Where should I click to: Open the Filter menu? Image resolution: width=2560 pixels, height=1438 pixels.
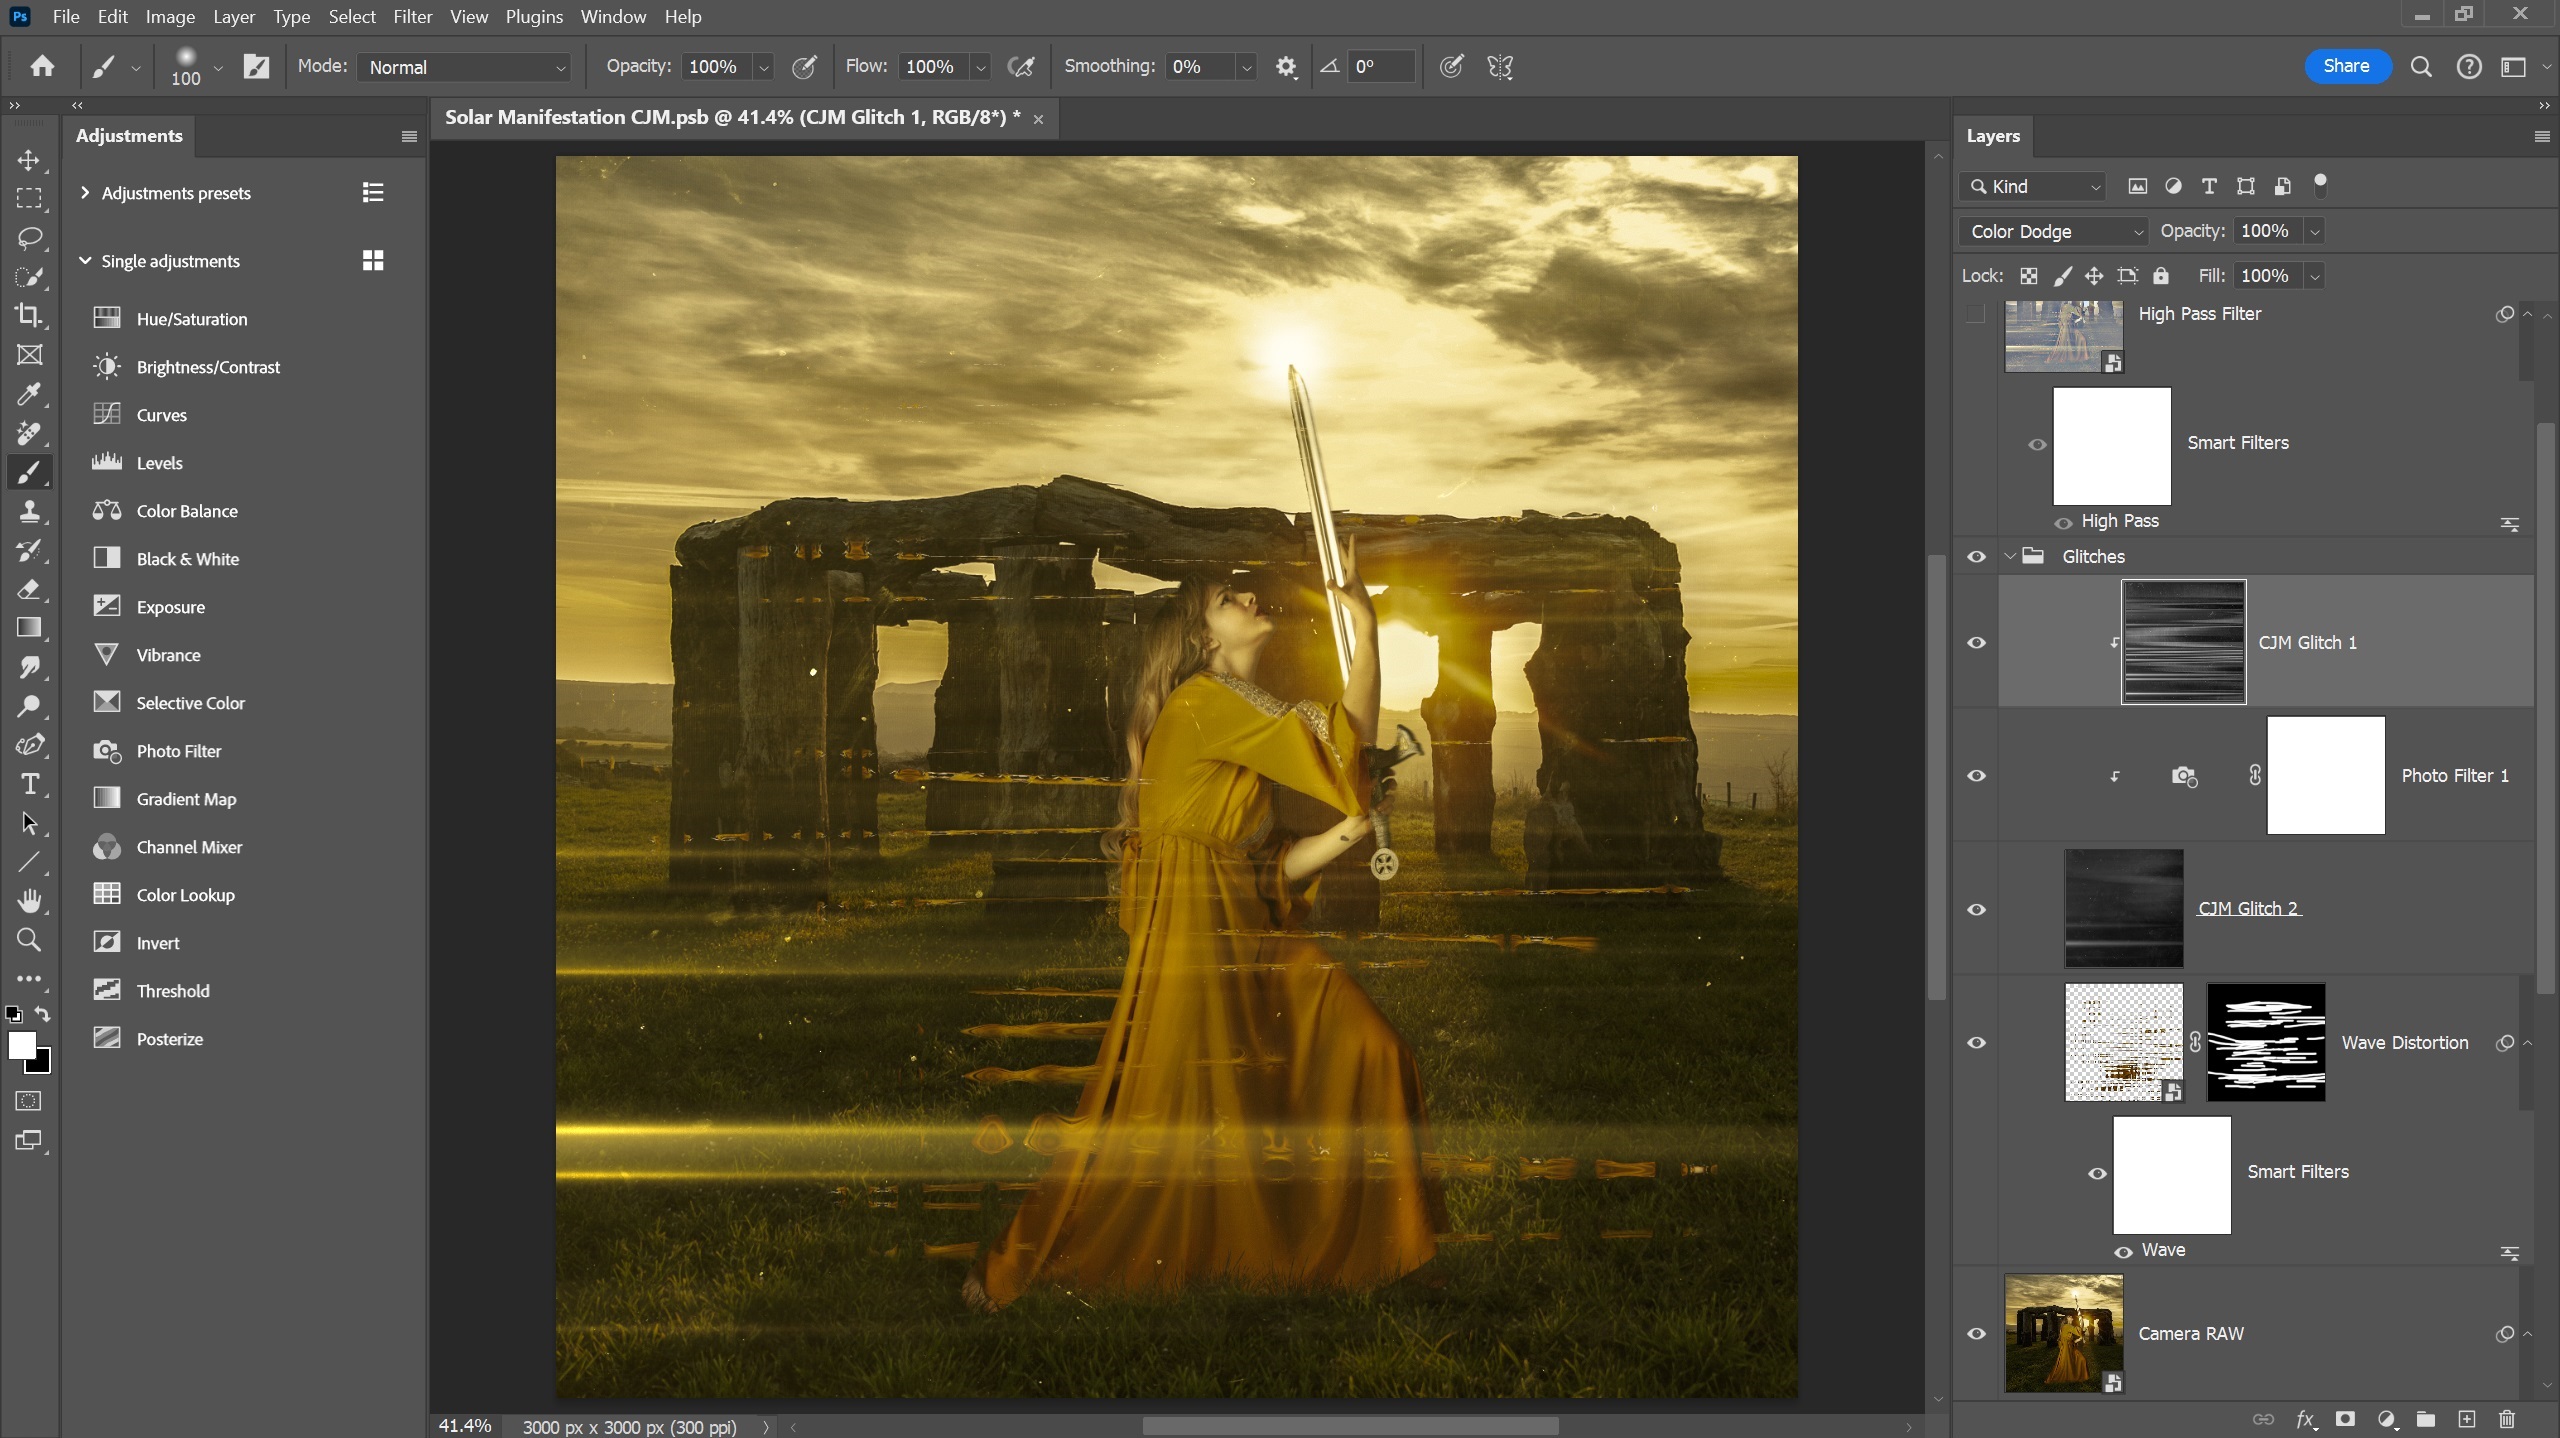click(x=412, y=17)
